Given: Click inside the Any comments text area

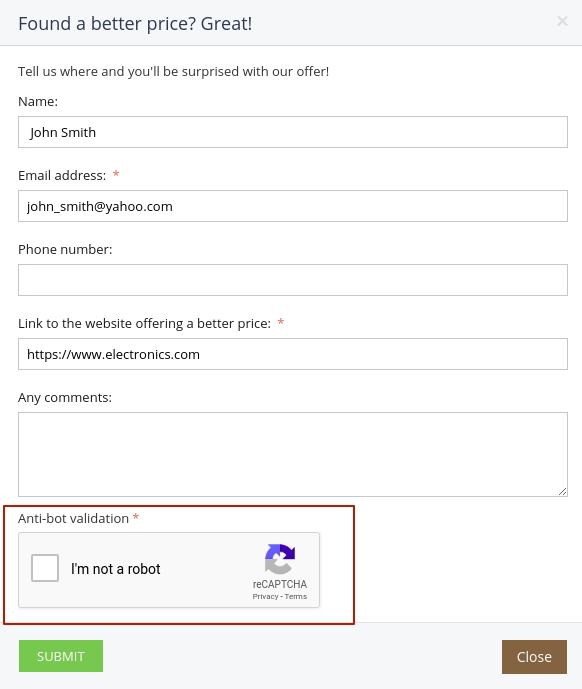Looking at the screenshot, I should [293, 454].
